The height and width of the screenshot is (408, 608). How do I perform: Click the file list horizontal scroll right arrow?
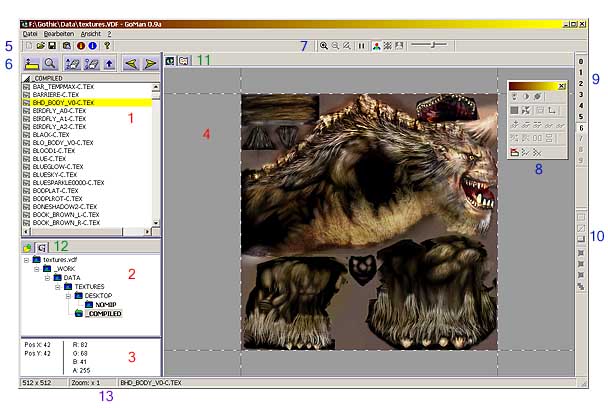click(147, 232)
